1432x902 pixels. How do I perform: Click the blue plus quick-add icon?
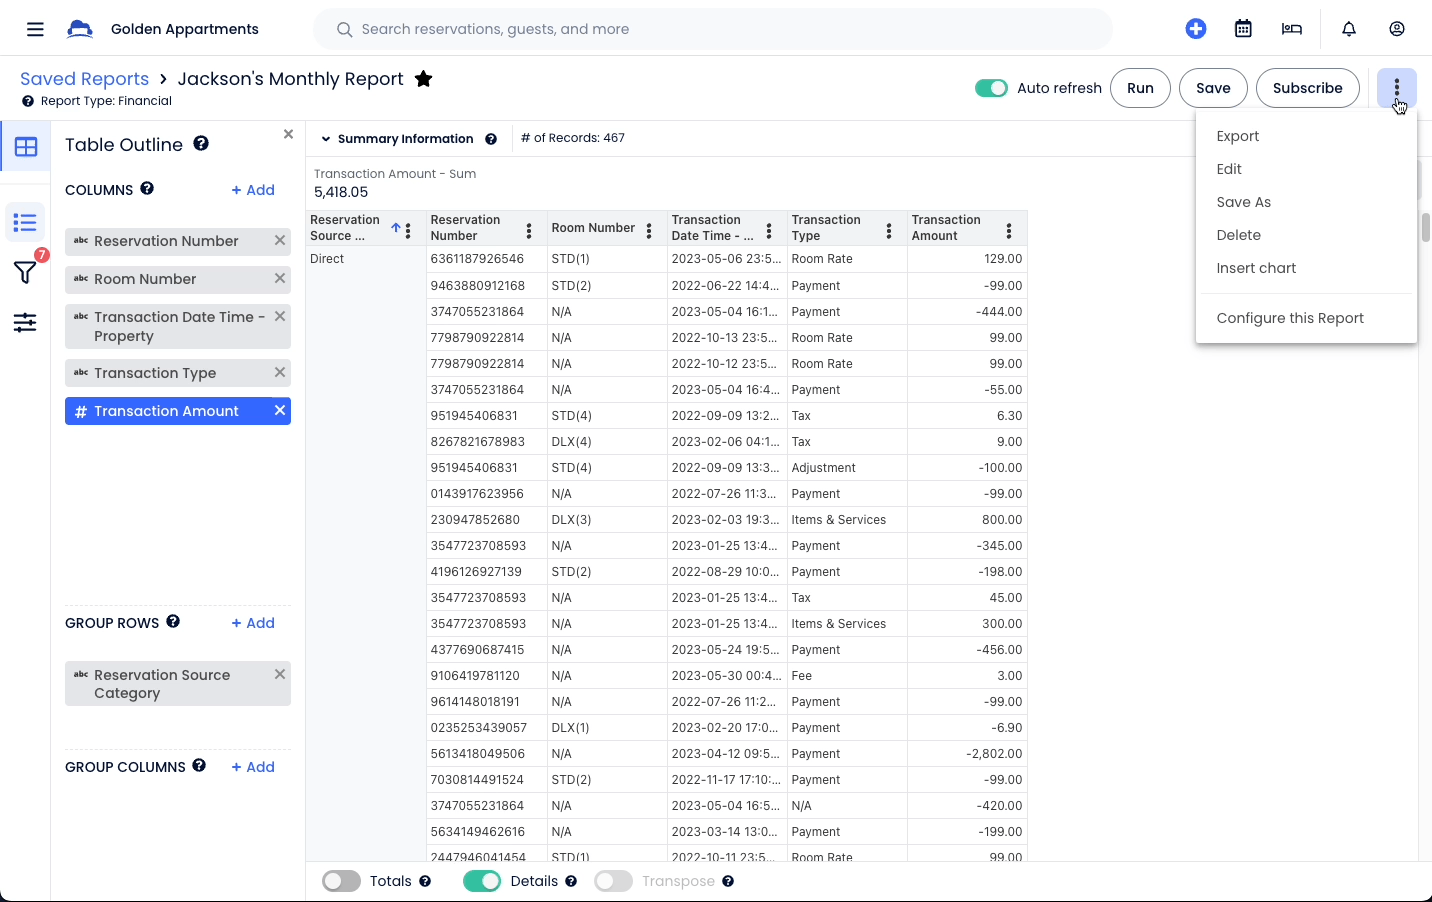pos(1196,29)
